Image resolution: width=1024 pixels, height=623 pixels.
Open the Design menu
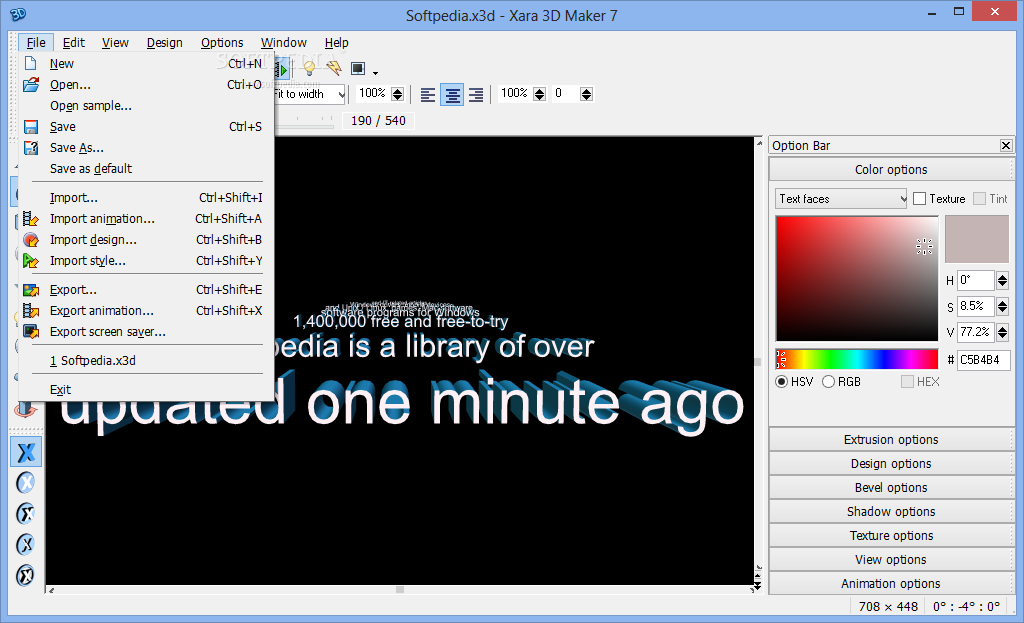click(165, 42)
